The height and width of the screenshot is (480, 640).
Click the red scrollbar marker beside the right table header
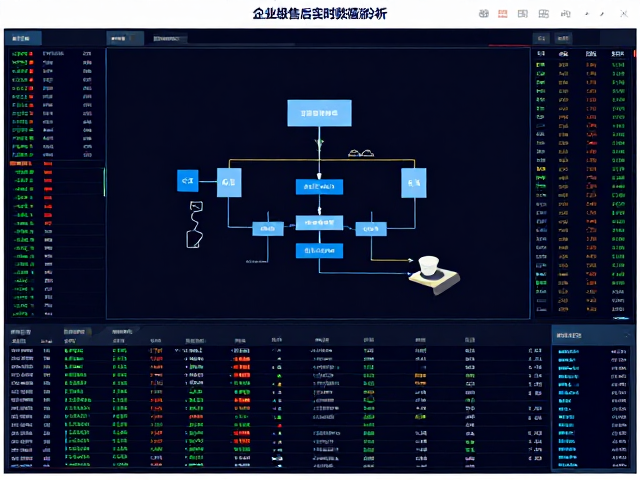pos(634,53)
